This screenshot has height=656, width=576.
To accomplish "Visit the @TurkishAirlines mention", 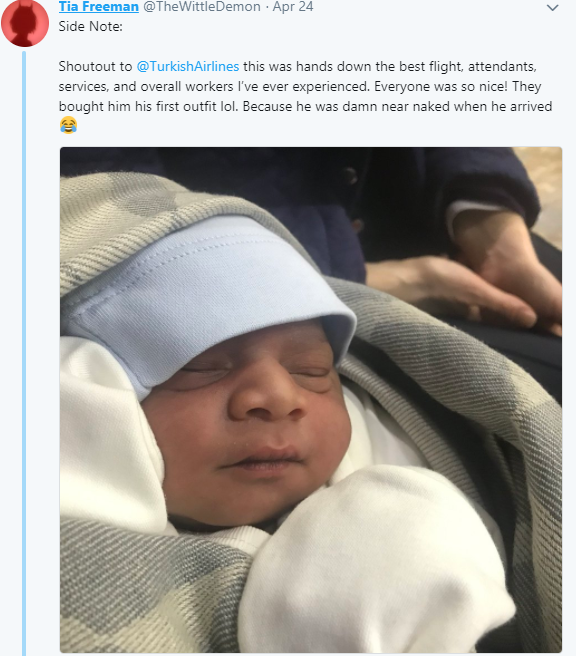I will point(188,67).
